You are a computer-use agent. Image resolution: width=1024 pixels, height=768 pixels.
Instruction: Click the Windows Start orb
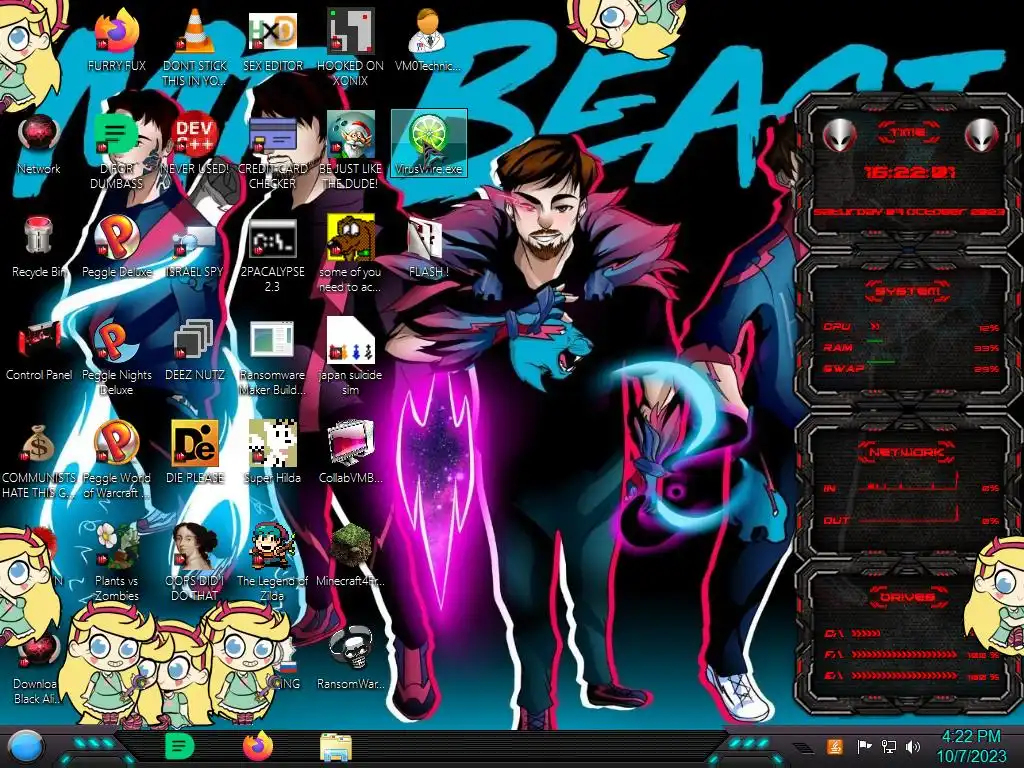(x=27, y=747)
